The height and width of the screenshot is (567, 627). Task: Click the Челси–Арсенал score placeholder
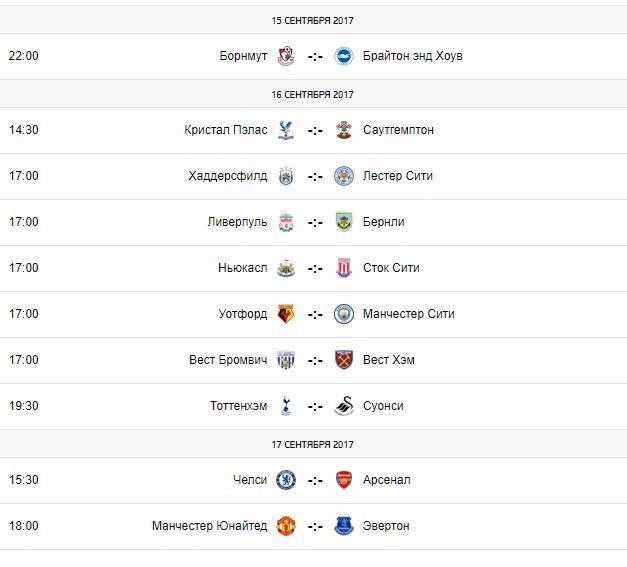click(x=315, y=480)
